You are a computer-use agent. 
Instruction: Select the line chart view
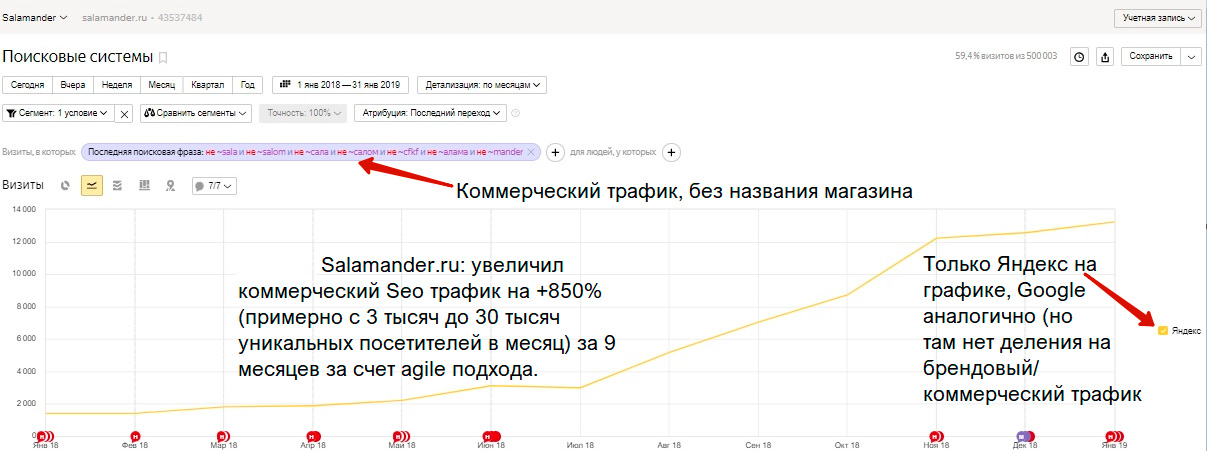click(92, 185)
